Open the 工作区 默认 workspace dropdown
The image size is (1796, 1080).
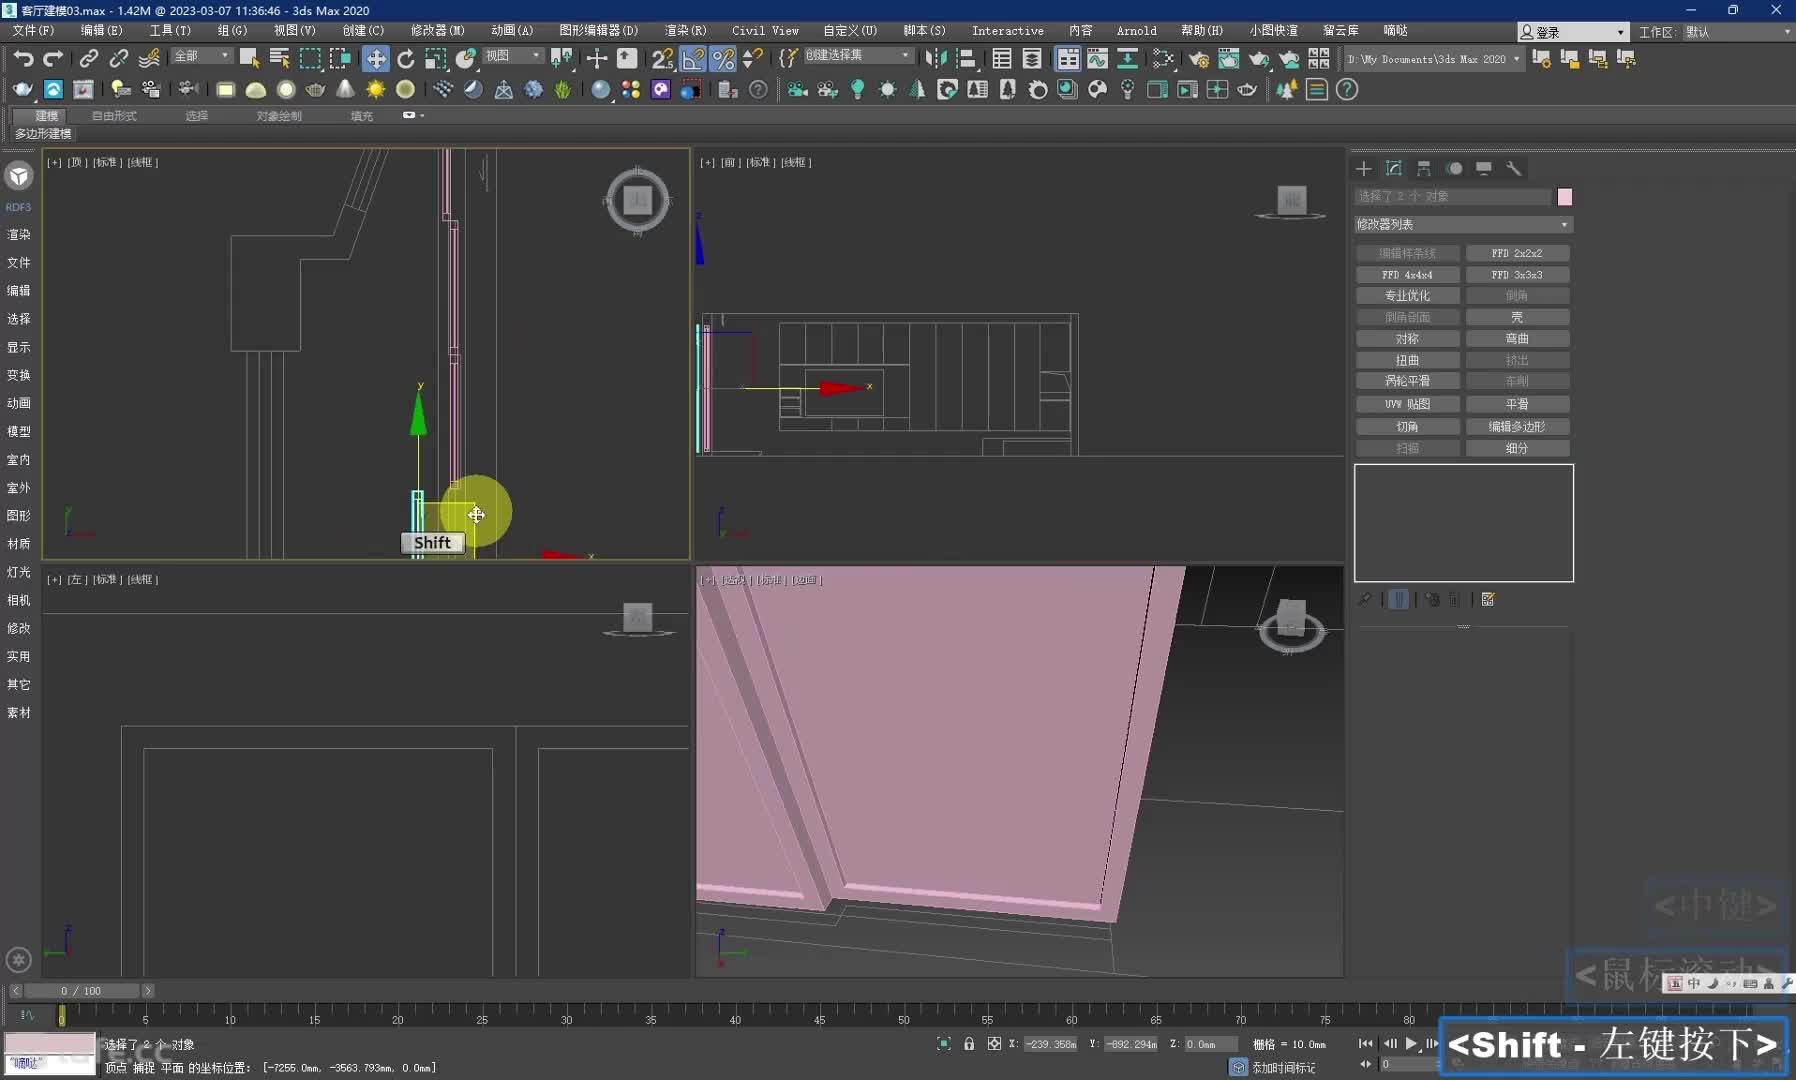(1738, 32)
